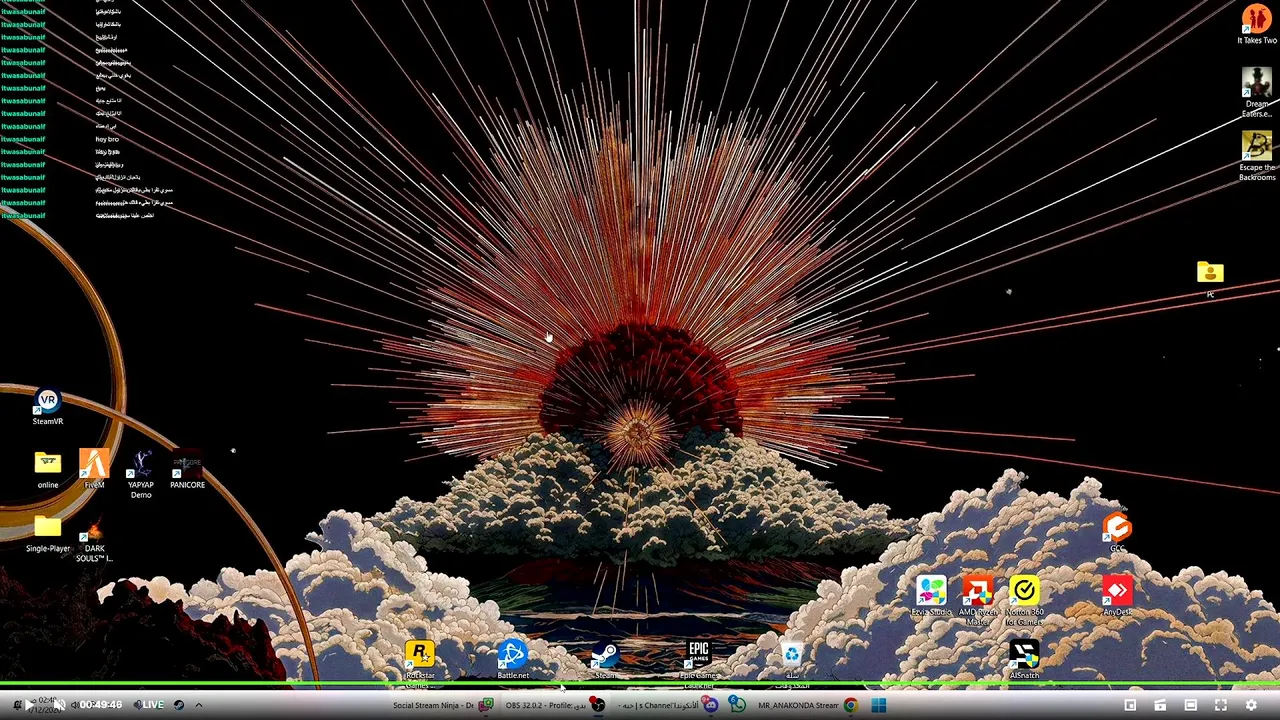This screenshot has width=1280, height=720.
Task: Open the AMD Ryzen Master shortcut
Action: 977,600
